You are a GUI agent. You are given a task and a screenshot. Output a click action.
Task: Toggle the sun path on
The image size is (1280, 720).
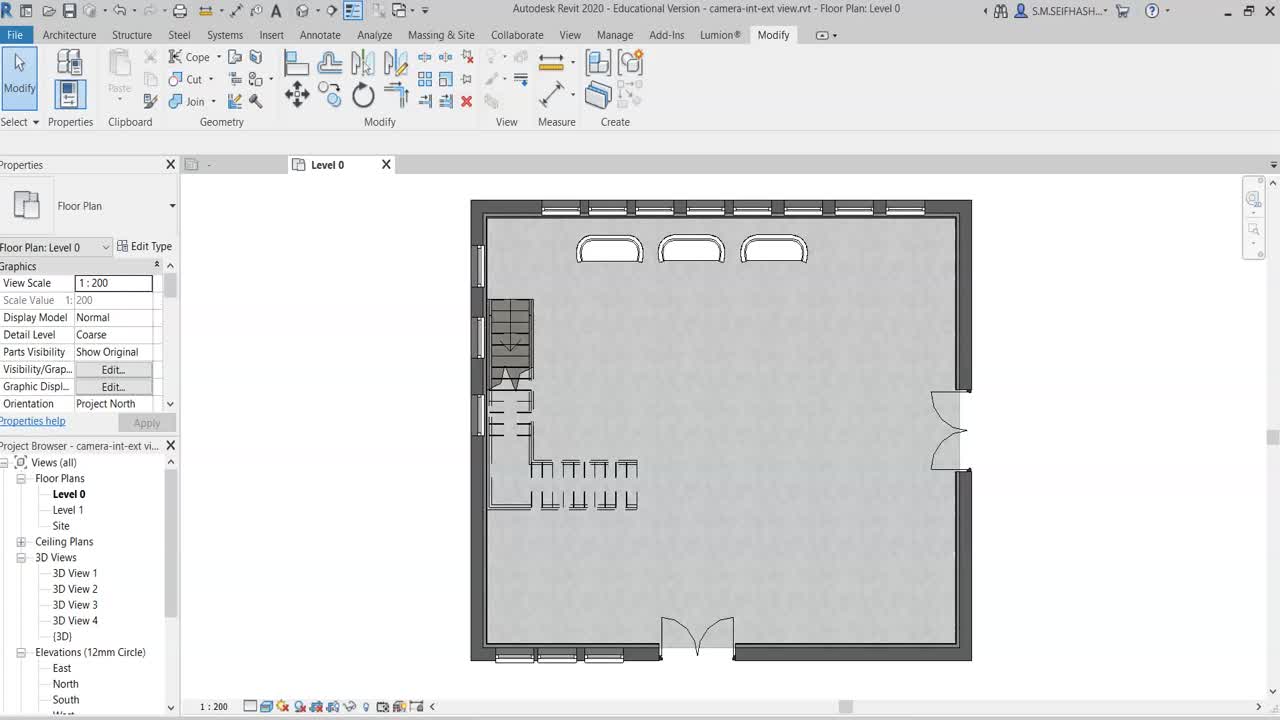[280, 707]
